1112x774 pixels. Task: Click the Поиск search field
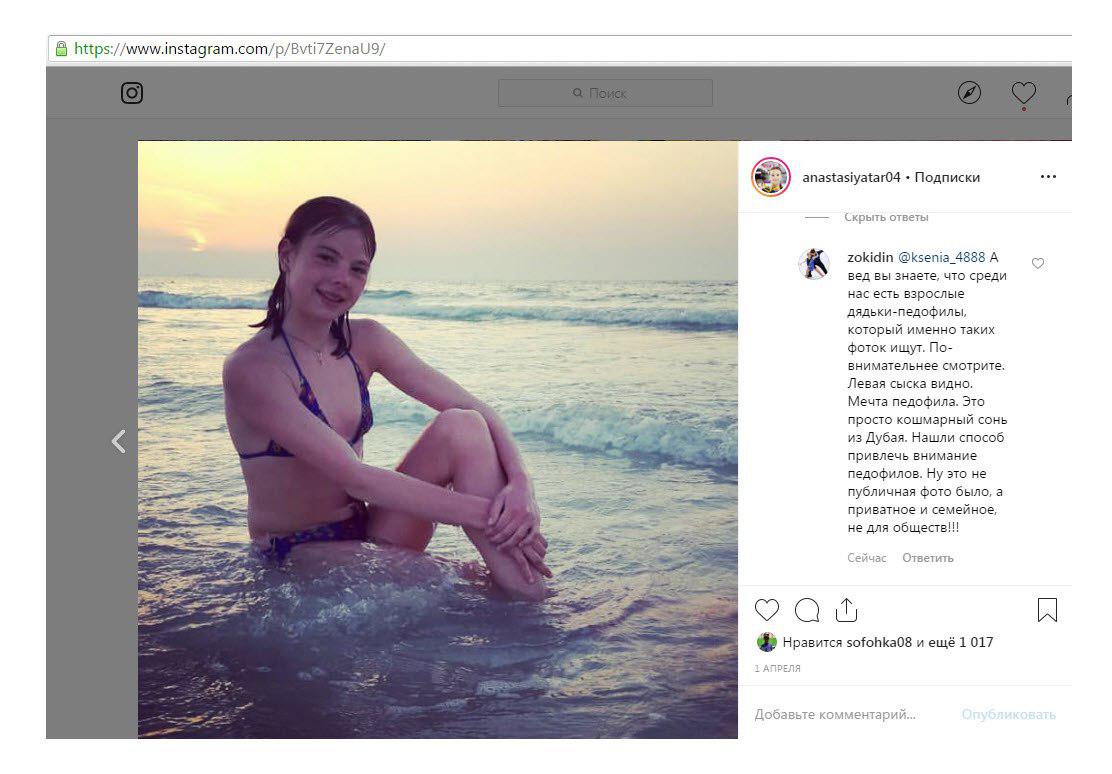(x=605, y=93)
